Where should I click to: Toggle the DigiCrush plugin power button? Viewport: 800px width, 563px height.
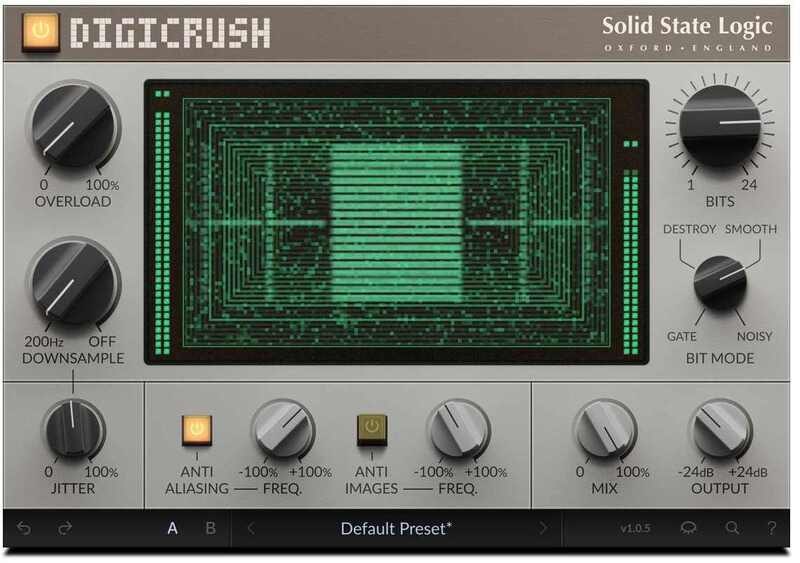click(40, 31)
